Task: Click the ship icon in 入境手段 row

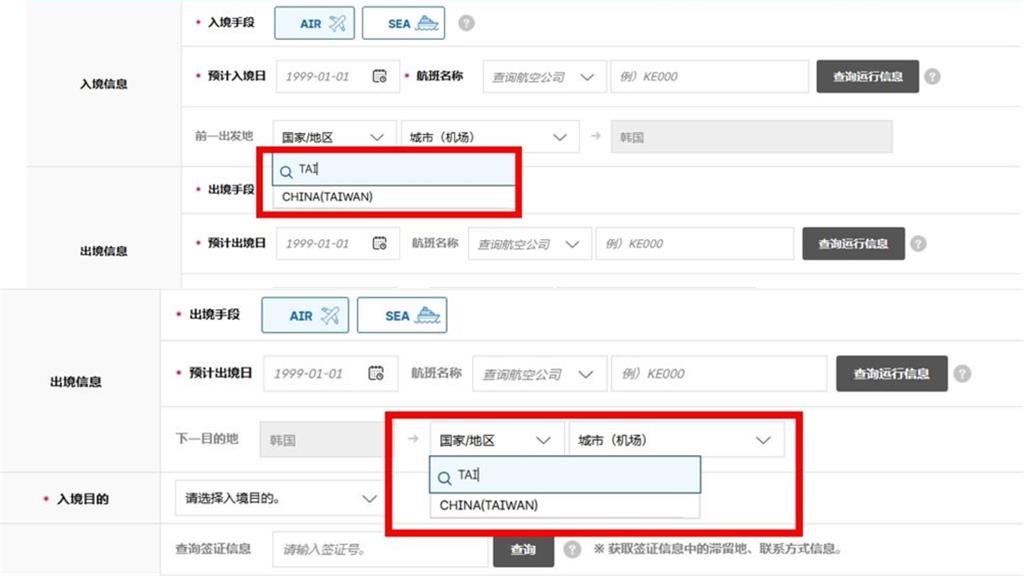Action: tap(427, 23)
